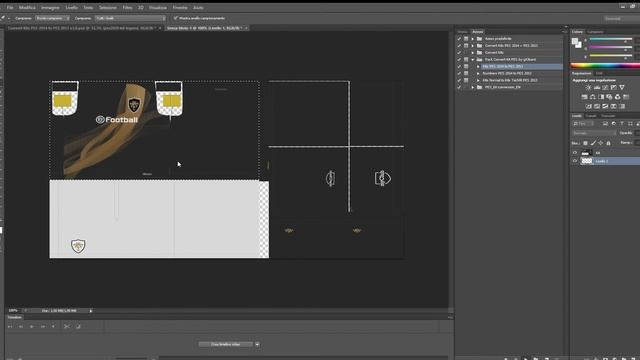Click Play in the Timeline panel

click(31, 327)
